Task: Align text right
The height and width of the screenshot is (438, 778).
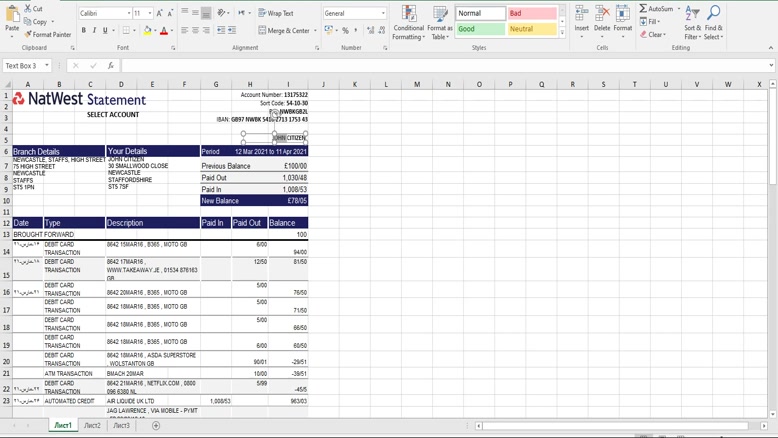Action: pos(206,31)
